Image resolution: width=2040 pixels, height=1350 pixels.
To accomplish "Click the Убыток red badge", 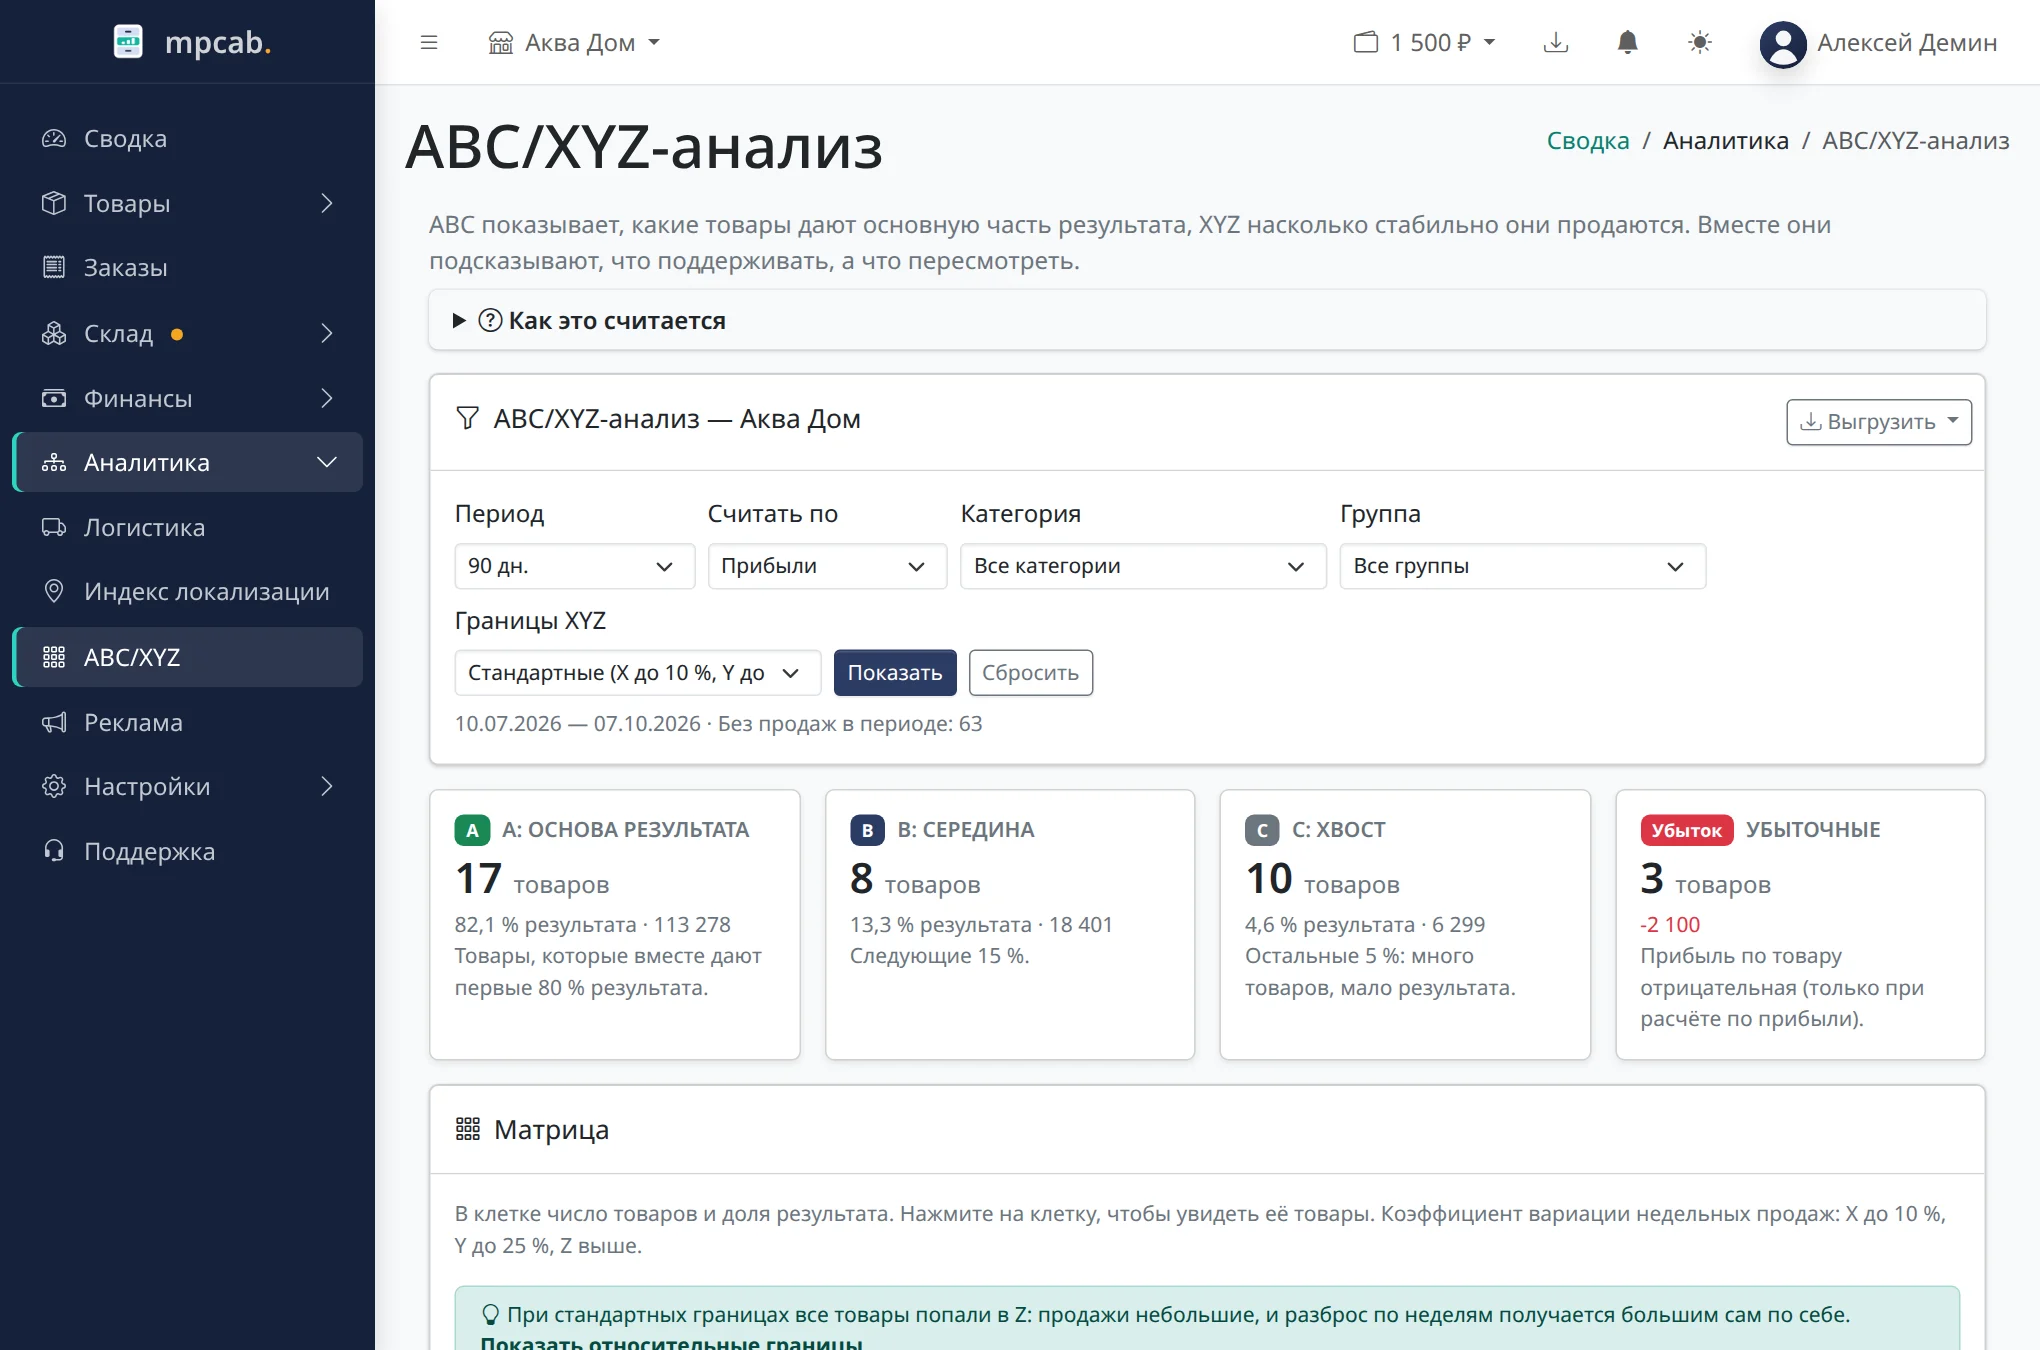I will tap(1686, 830).
